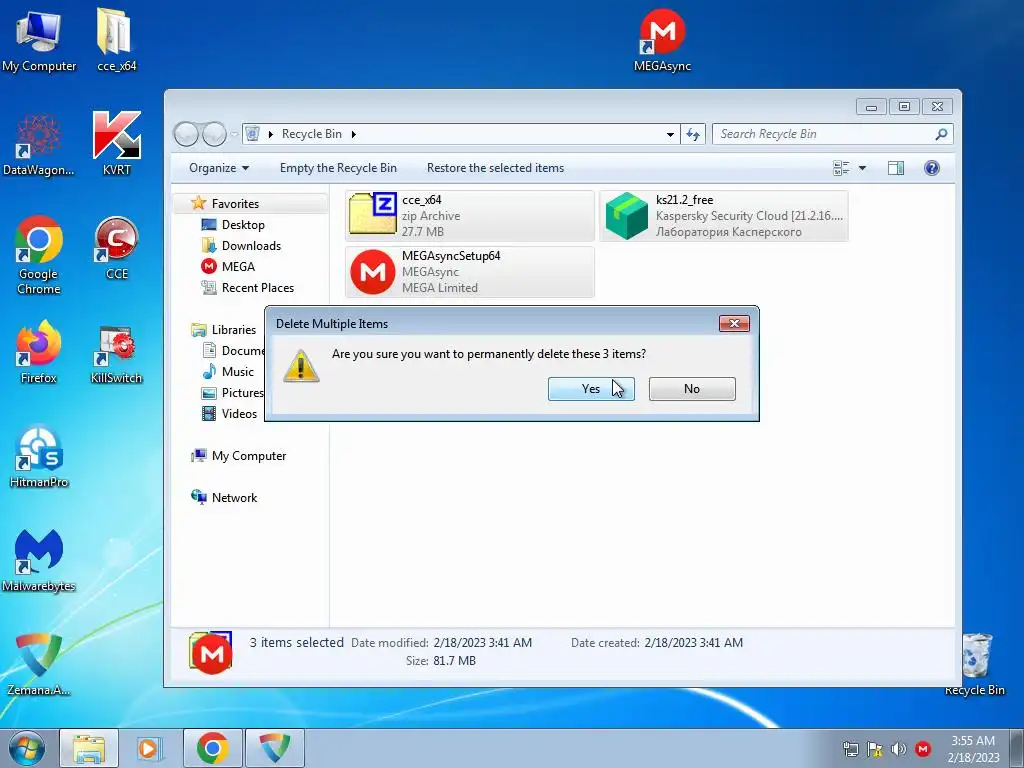The height and width of the screenshot is (768, 1024).
Task: Select MEGAsyncSetup64 item in Recycle Bin
Action: tap(470, 272)
